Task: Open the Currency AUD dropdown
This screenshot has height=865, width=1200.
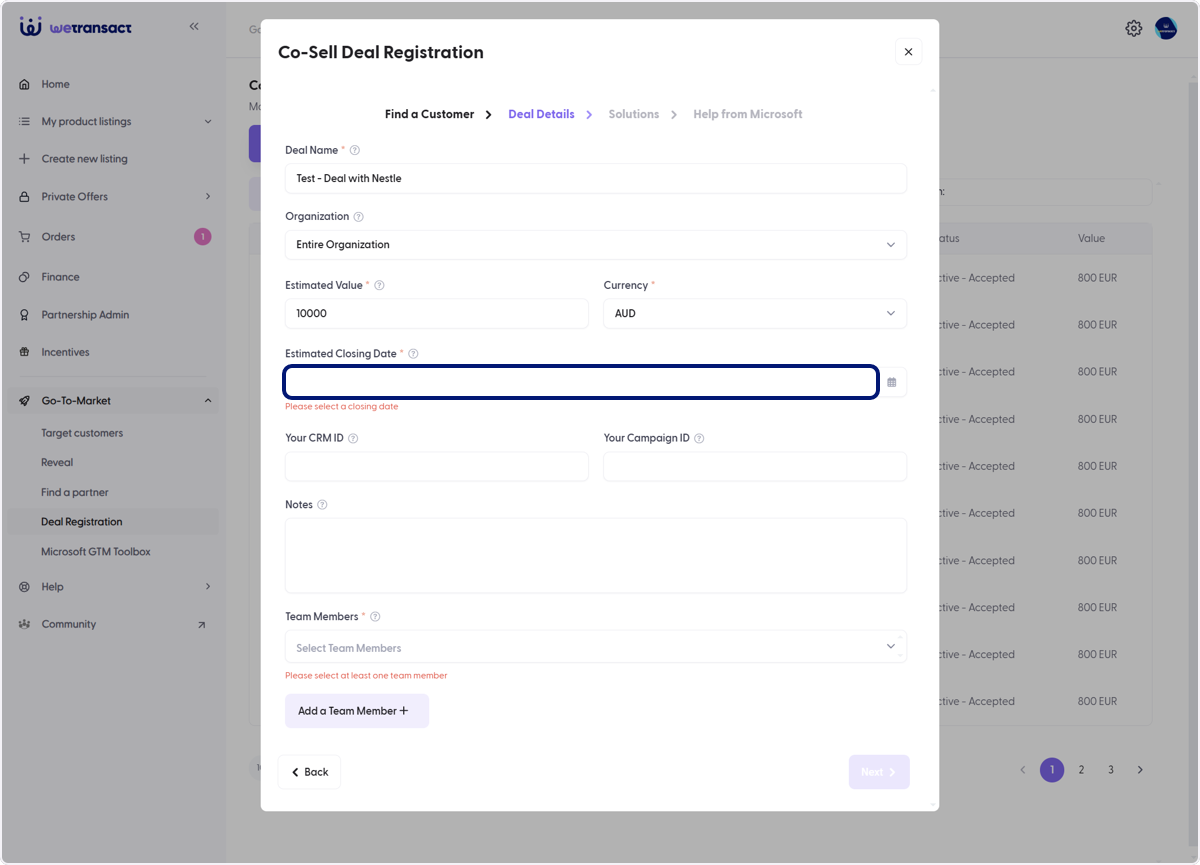Action: point(755,313)
